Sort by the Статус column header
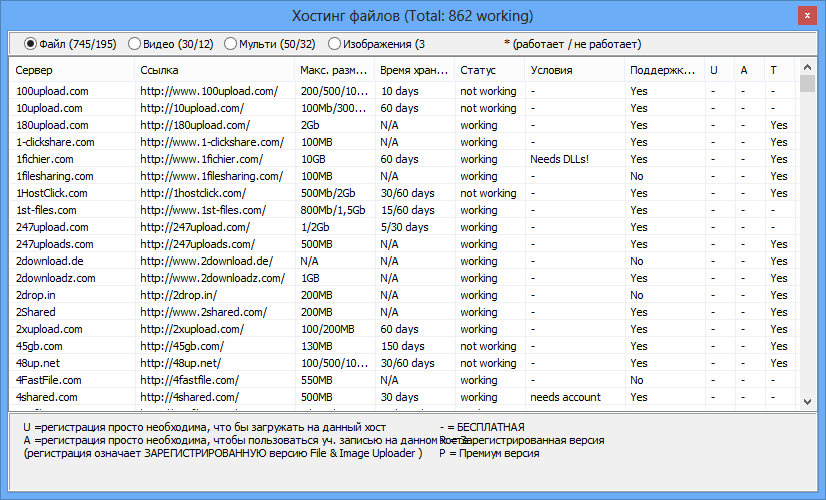Screen dimensions: 826x500 489,70
